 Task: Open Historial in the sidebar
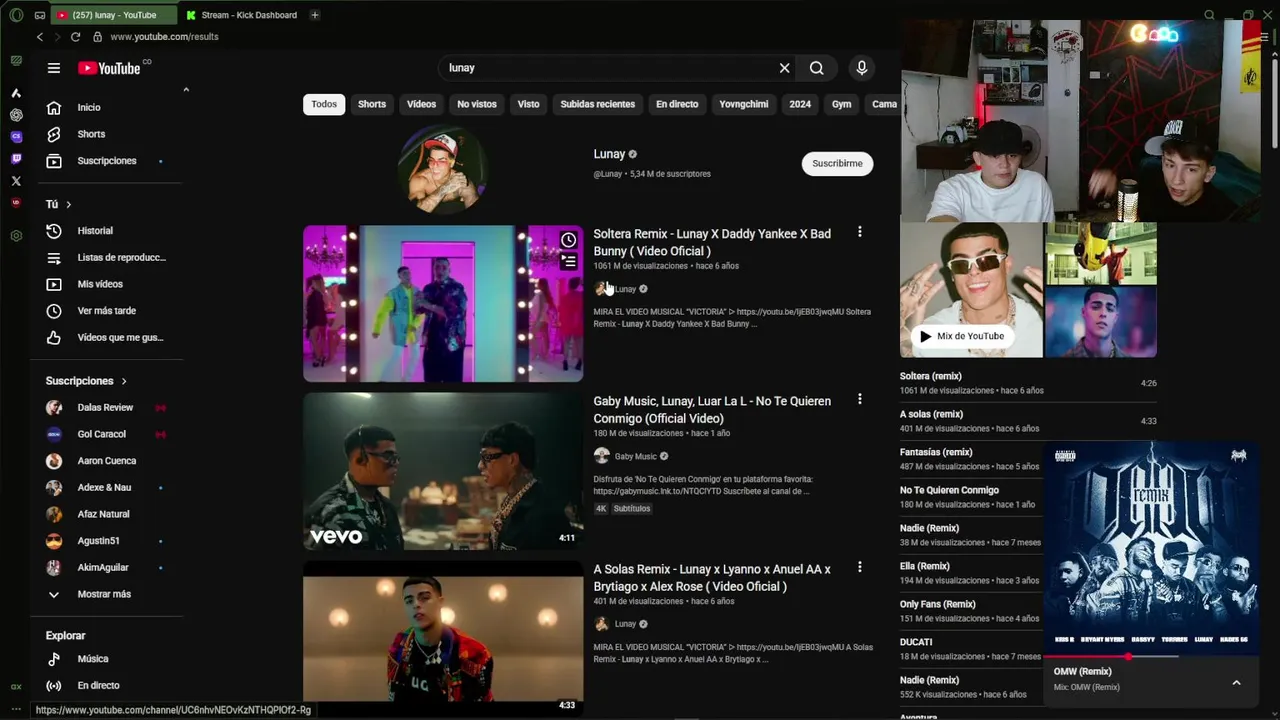pos(95,231)
